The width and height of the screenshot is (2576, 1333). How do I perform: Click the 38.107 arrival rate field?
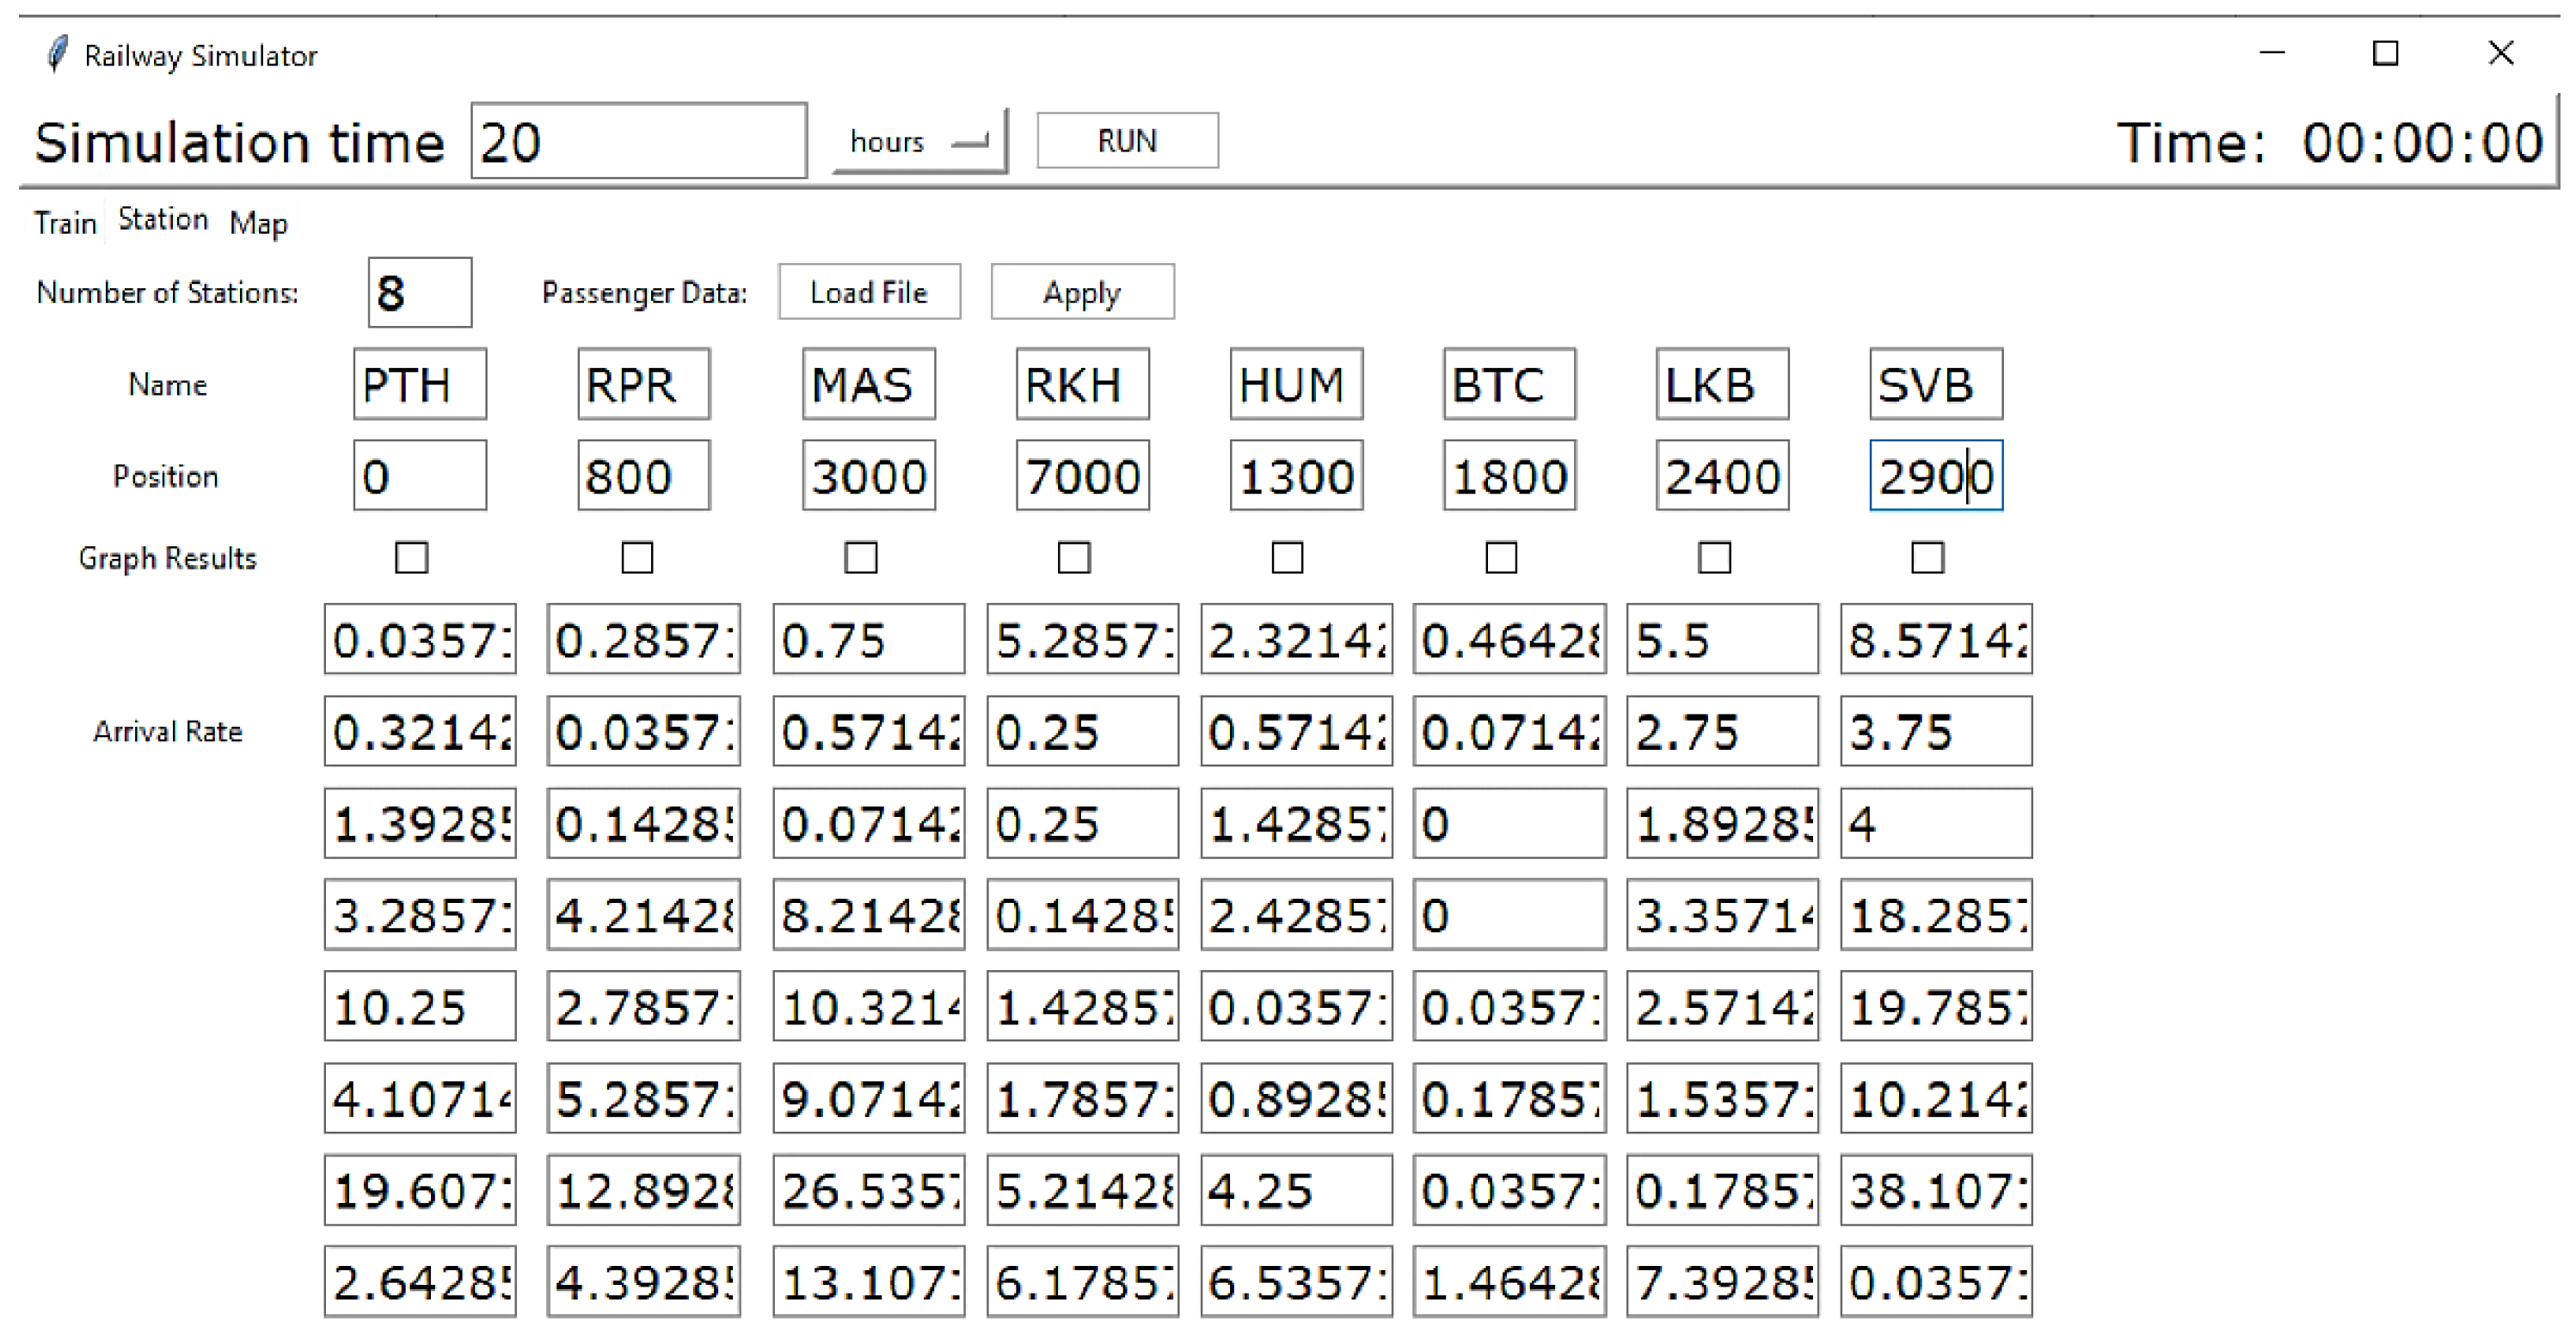1935,1190
